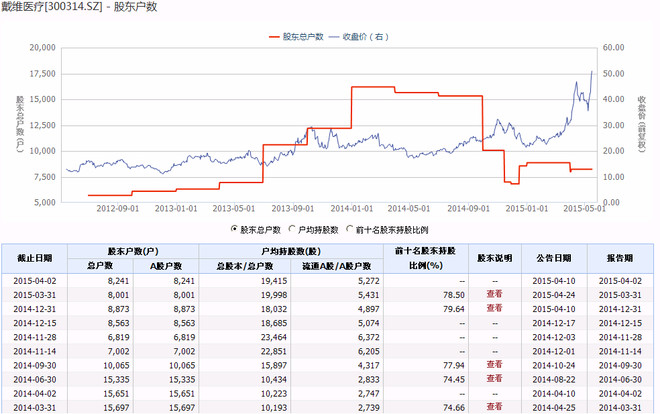
Task: Select the 2014-09-30 截止日期 cell
Action: click(35, 365)
